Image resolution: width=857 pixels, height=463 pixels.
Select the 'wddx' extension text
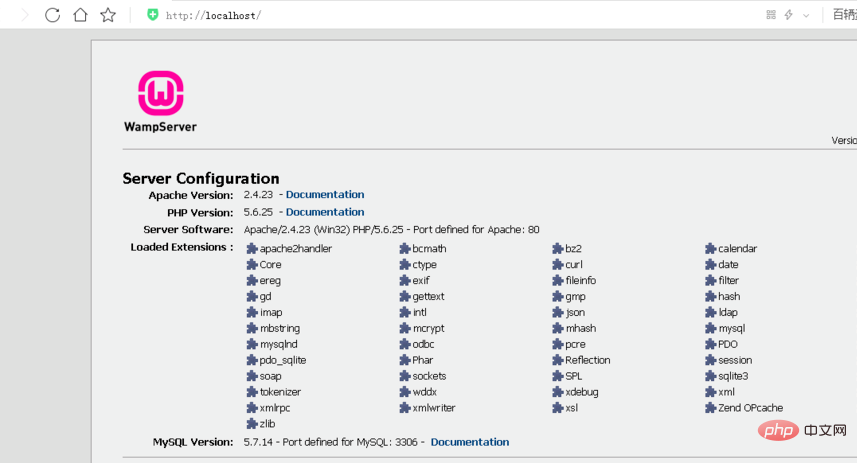coord(424,391)
